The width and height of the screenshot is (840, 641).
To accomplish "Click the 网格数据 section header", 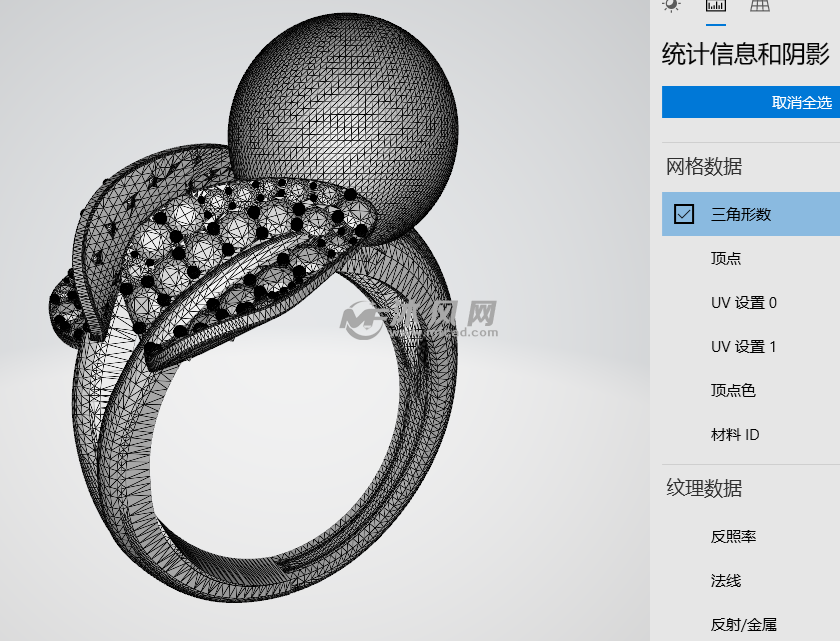I will (x=704, y=167).
